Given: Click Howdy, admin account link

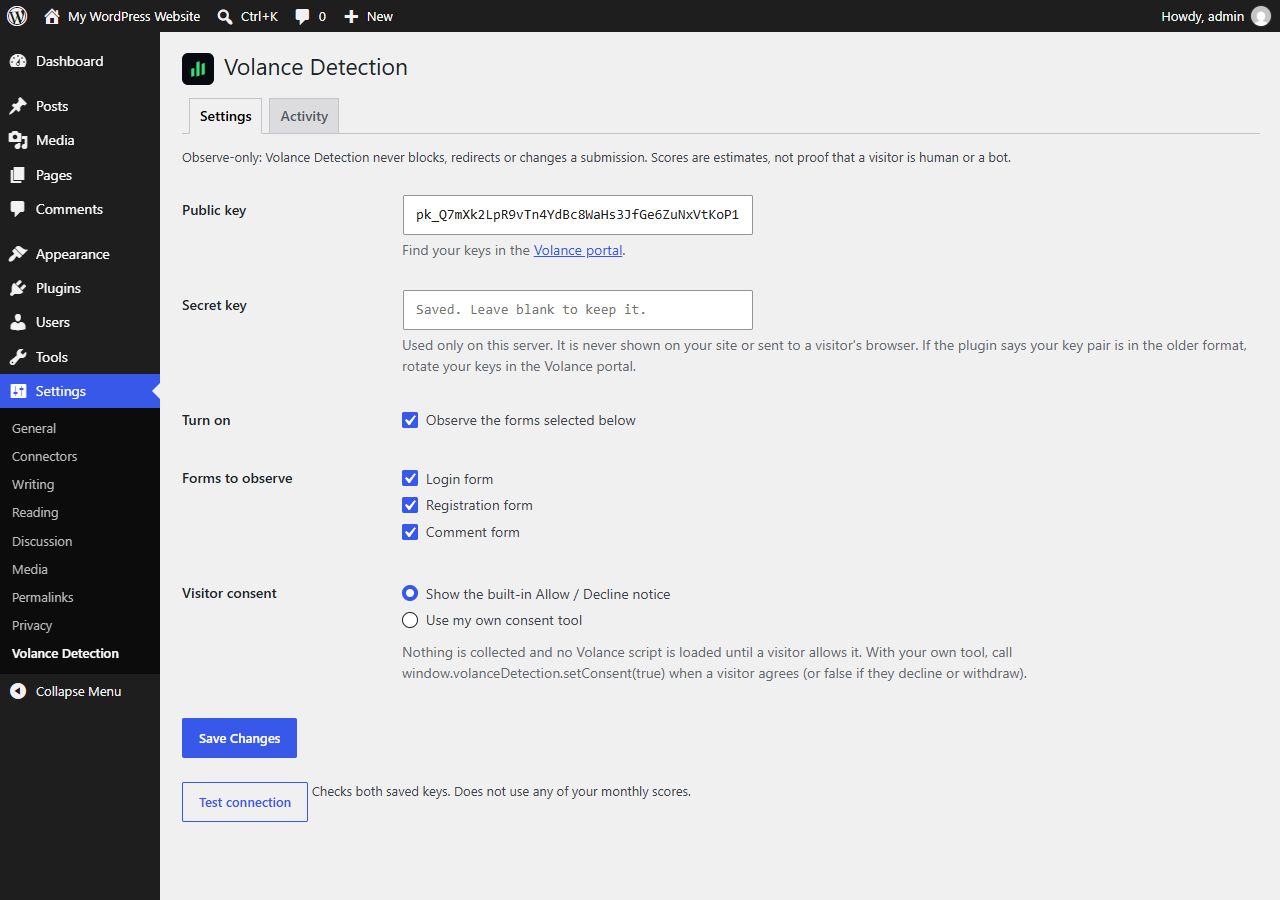Looking at the screenshot, I should pos(1216,16).
